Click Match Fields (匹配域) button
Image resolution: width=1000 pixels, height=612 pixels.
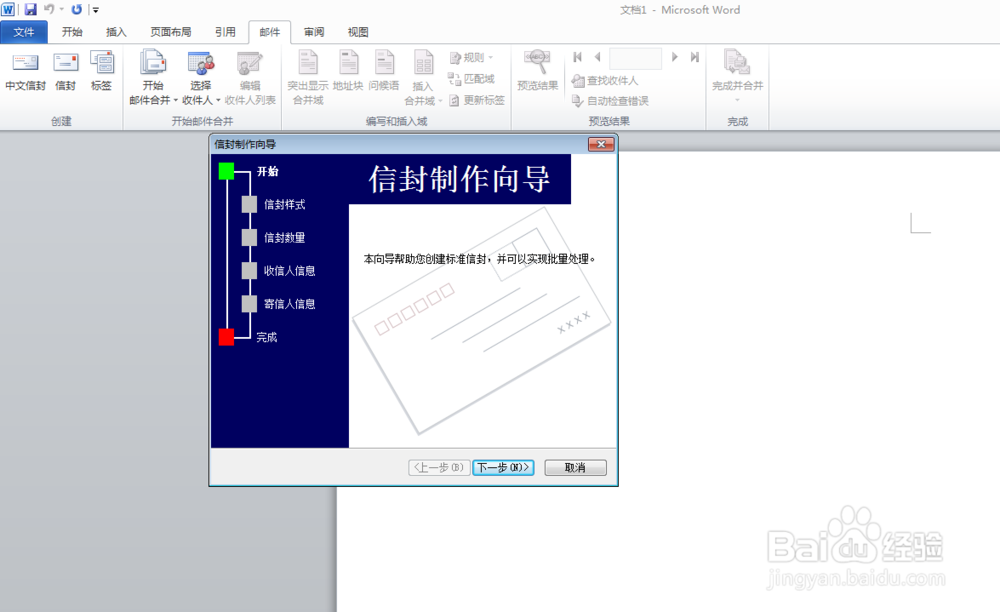(x=471, y=78)
